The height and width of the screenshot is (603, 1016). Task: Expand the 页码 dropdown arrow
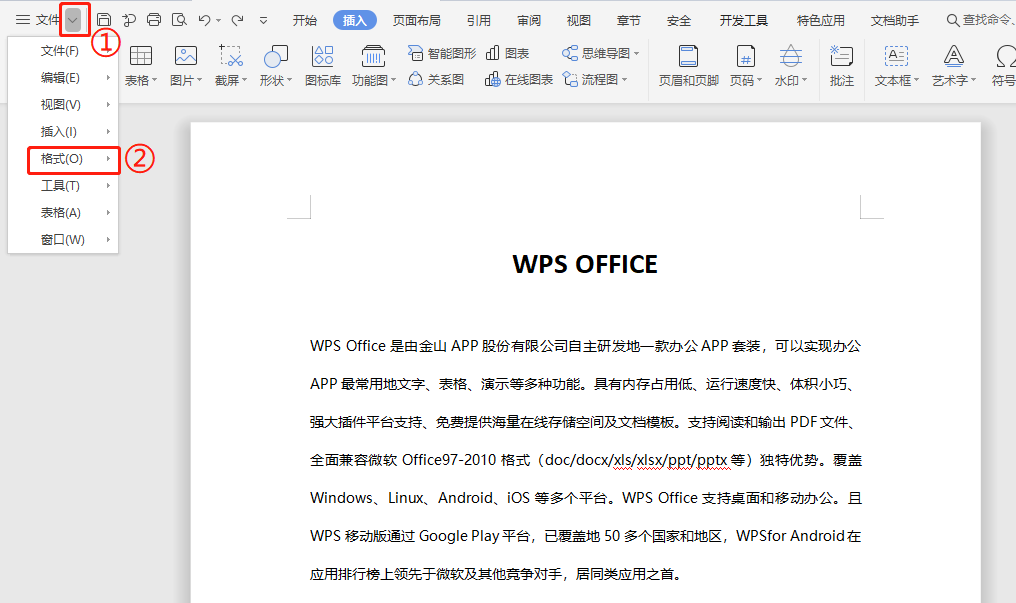pyautogui.click(x=759, y=80)
